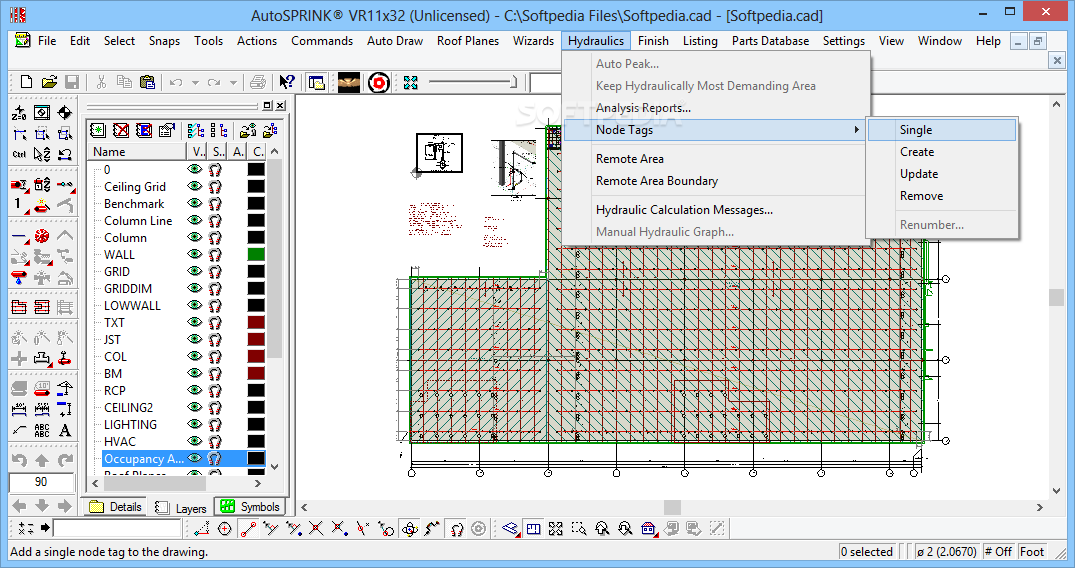Screen dimensions: 1075x568
Task: Click the context help pointer icon
Action: point(287,82)
